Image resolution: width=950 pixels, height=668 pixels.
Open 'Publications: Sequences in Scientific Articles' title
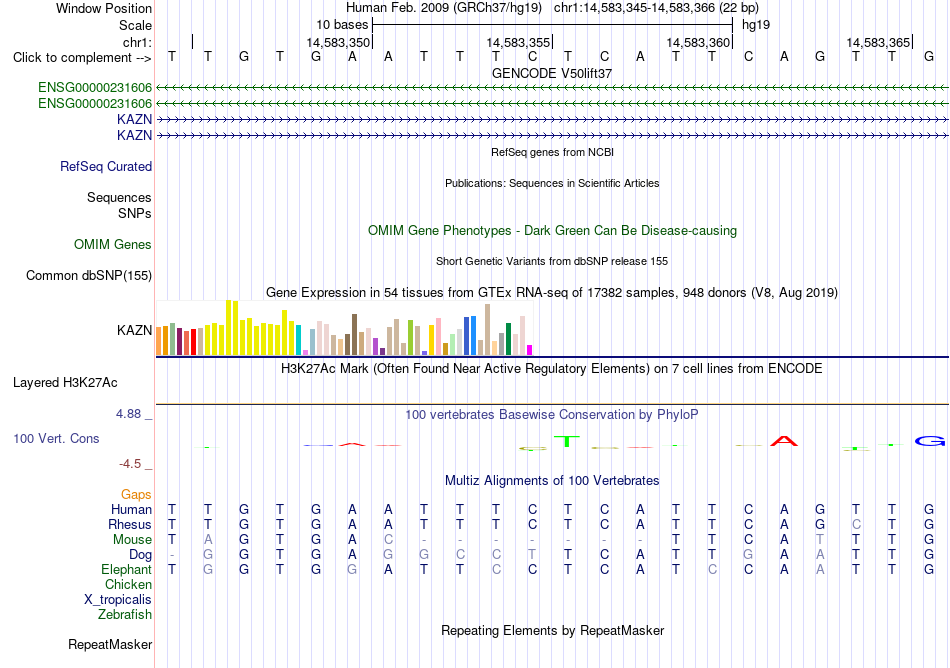[552, 184]
